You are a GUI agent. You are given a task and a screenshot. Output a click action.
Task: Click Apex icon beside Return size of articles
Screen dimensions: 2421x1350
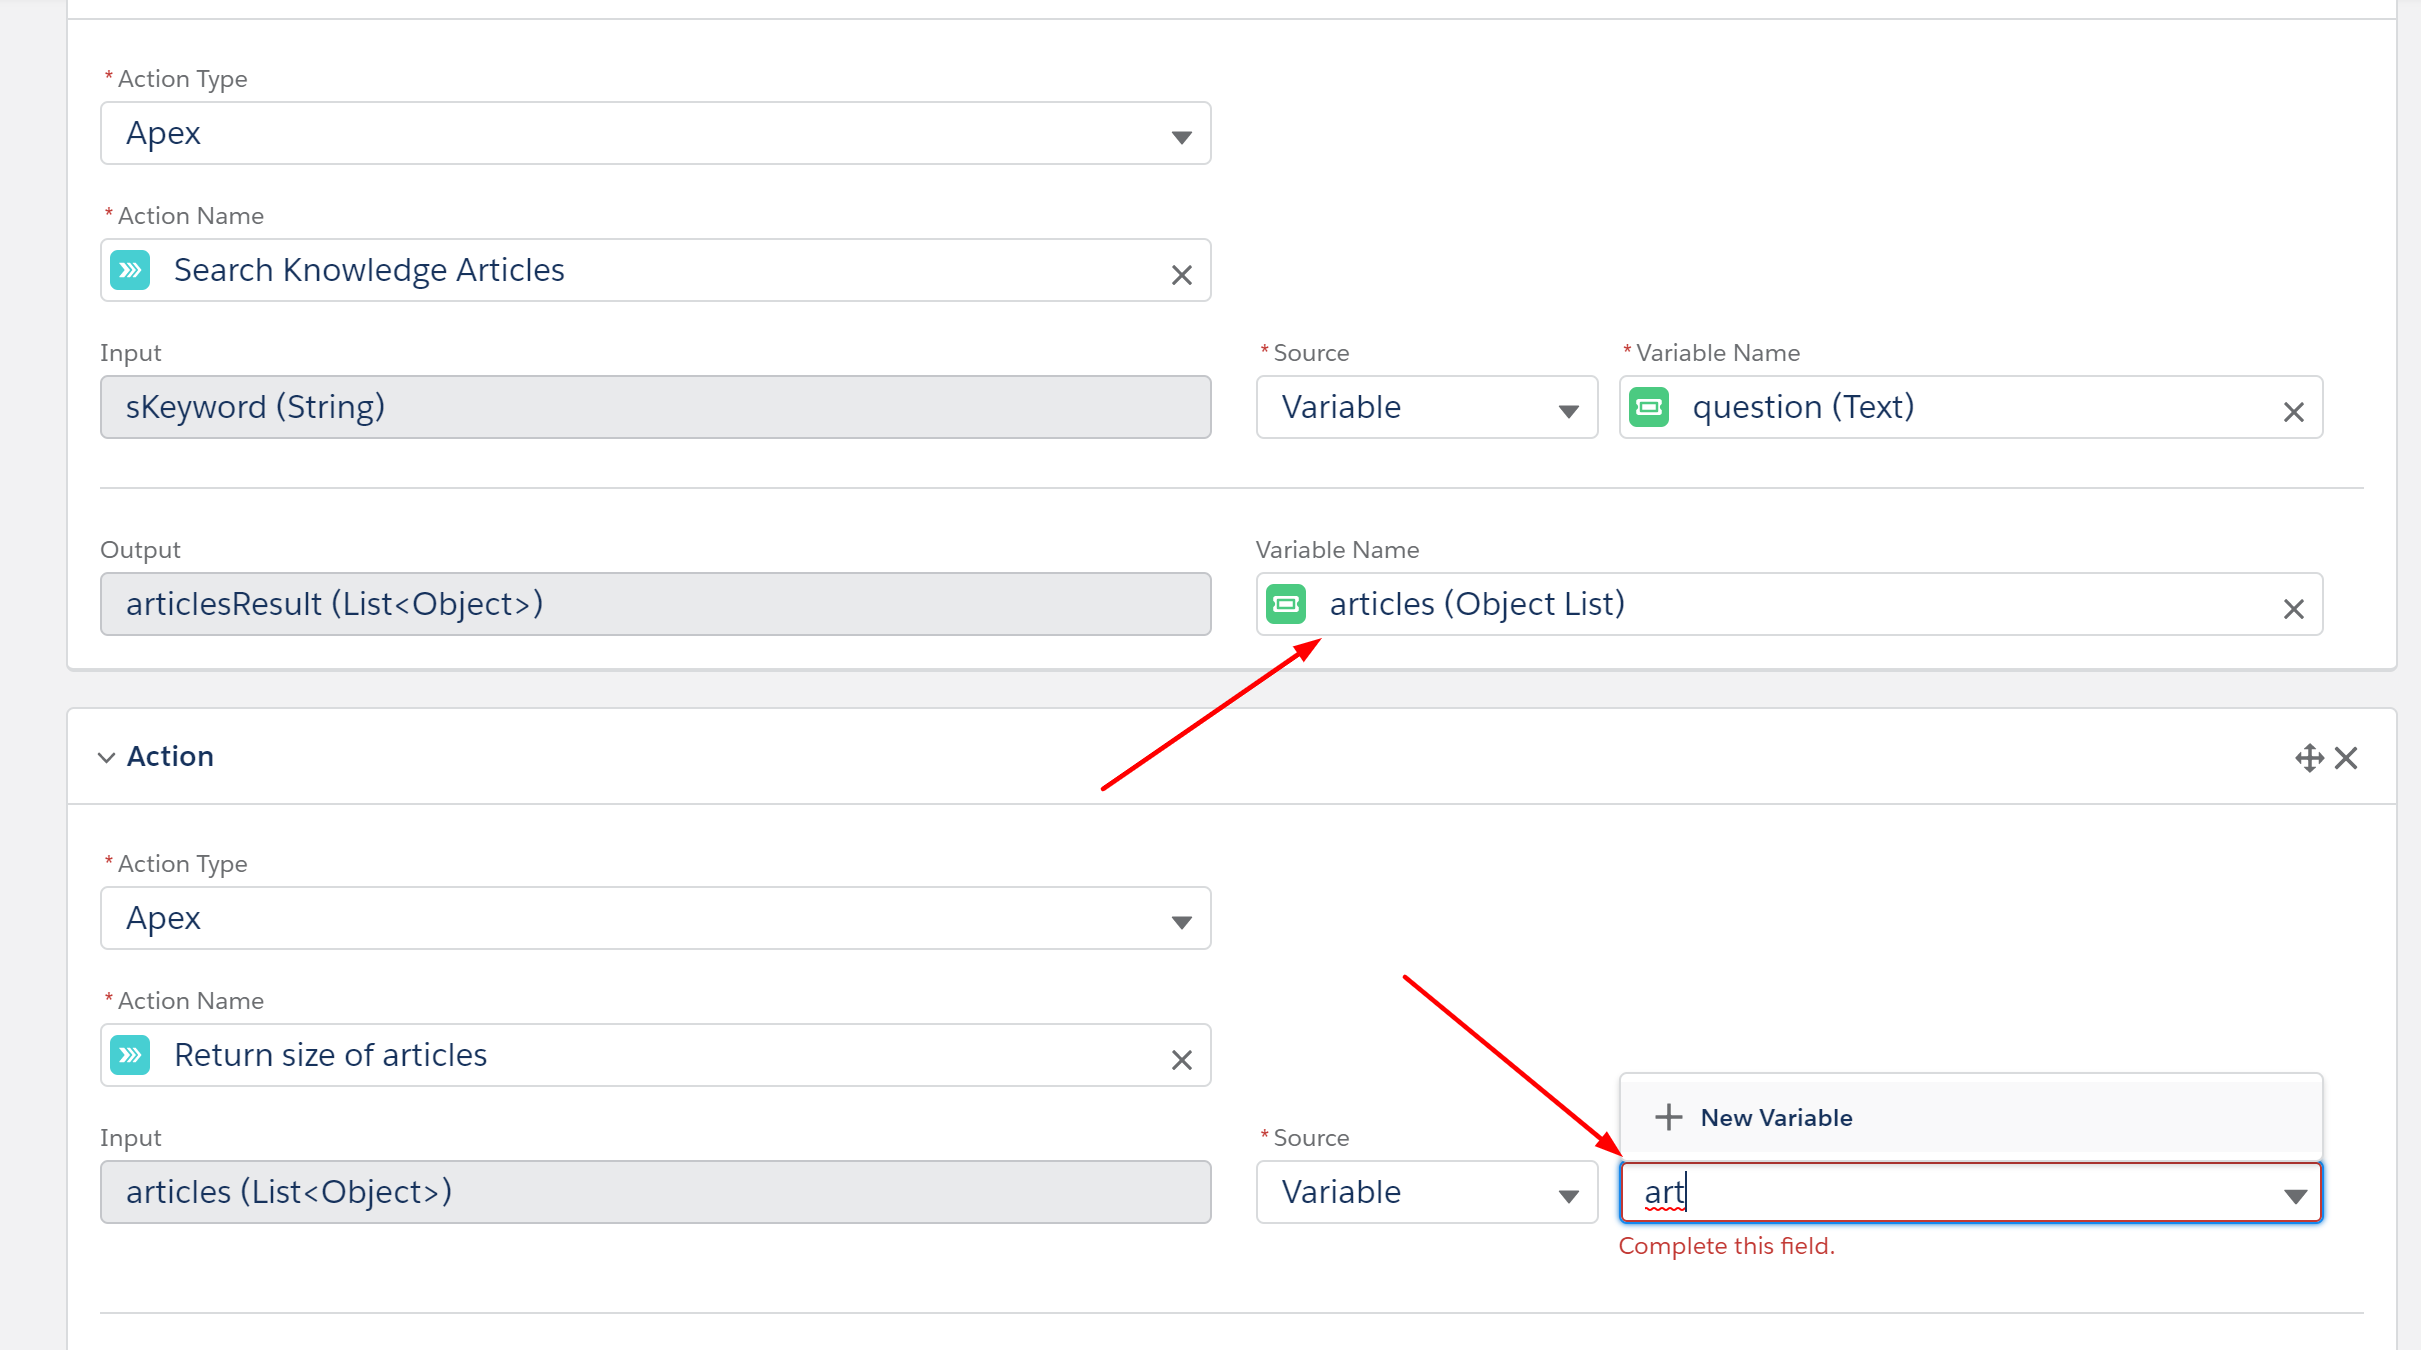pyautogui.click(x=130, y=1055)
